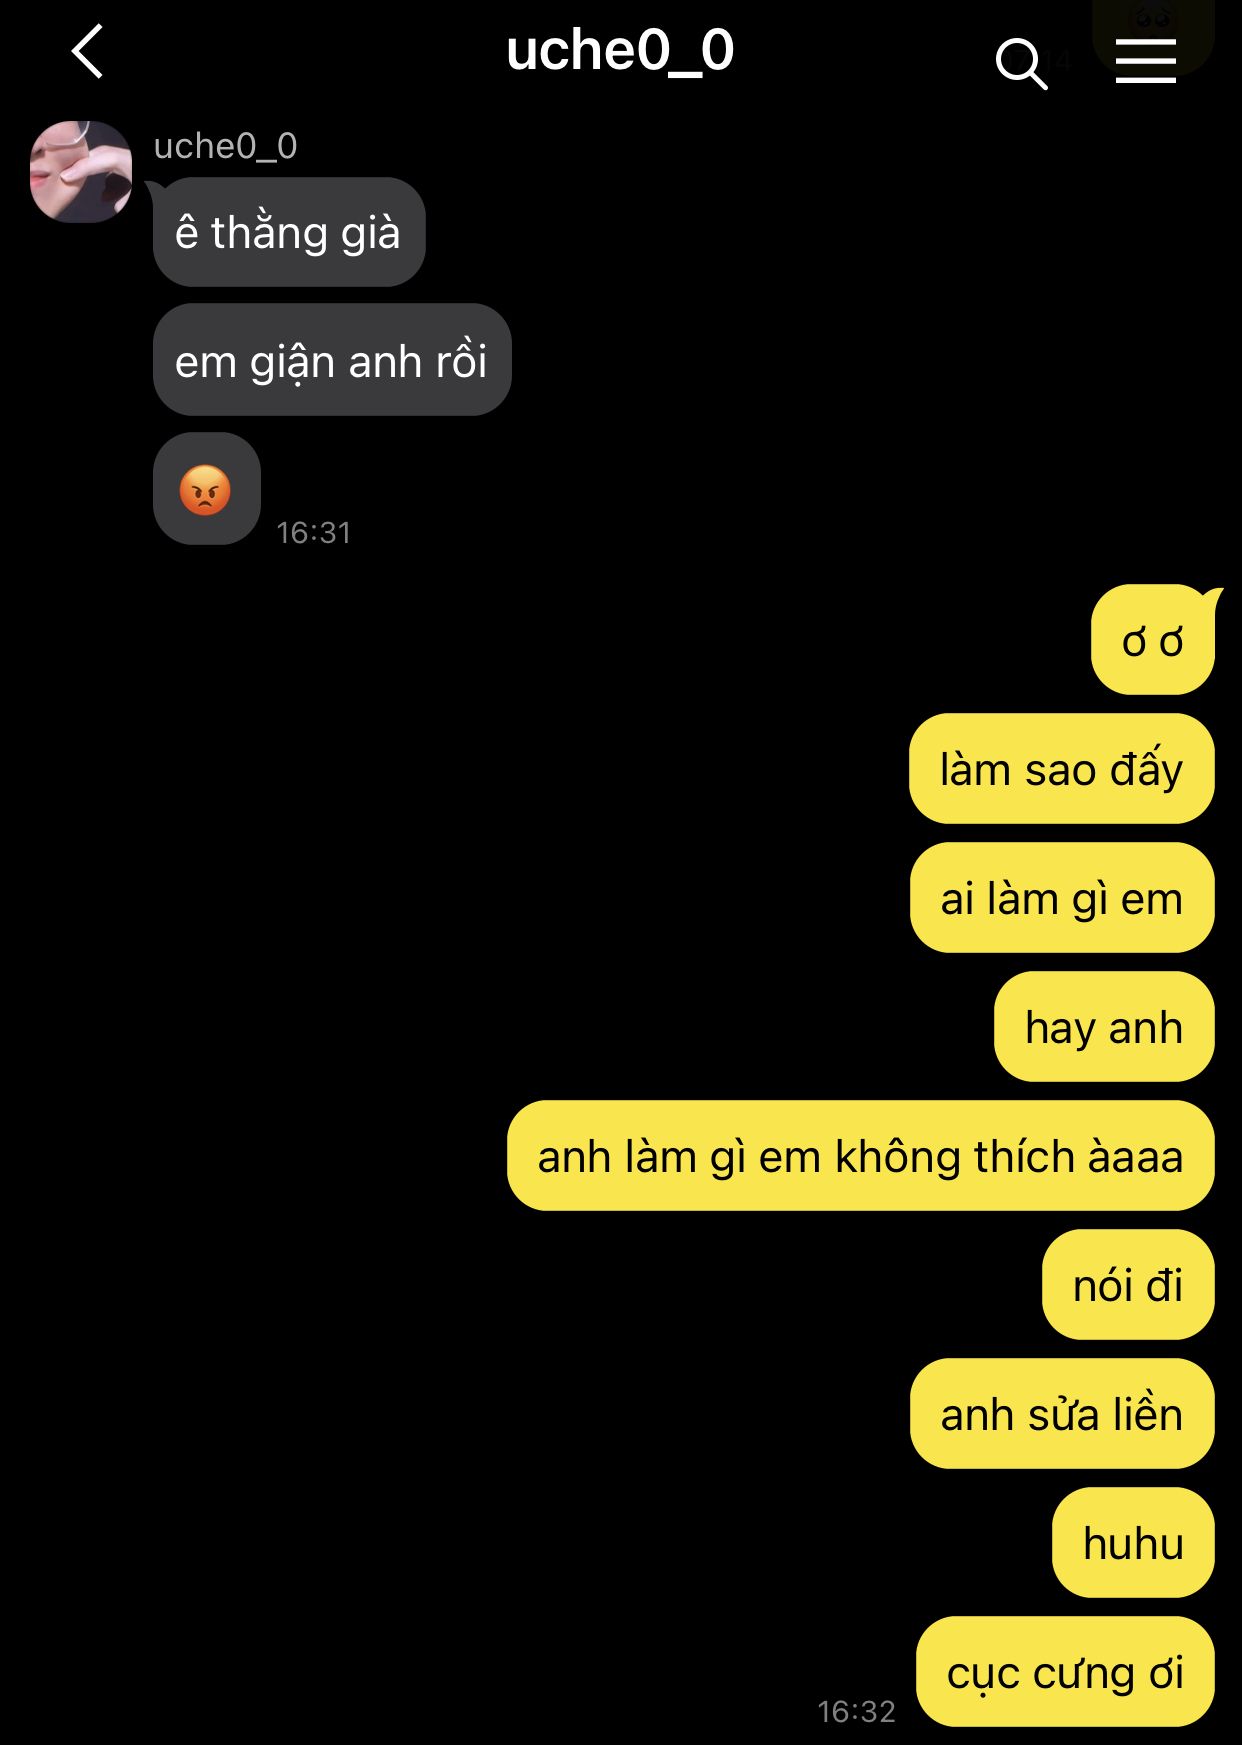The height and width of the screenshot is (1745, 1242).
Task: Open the chat search magnifier icon
Action: coord(1021,64)
